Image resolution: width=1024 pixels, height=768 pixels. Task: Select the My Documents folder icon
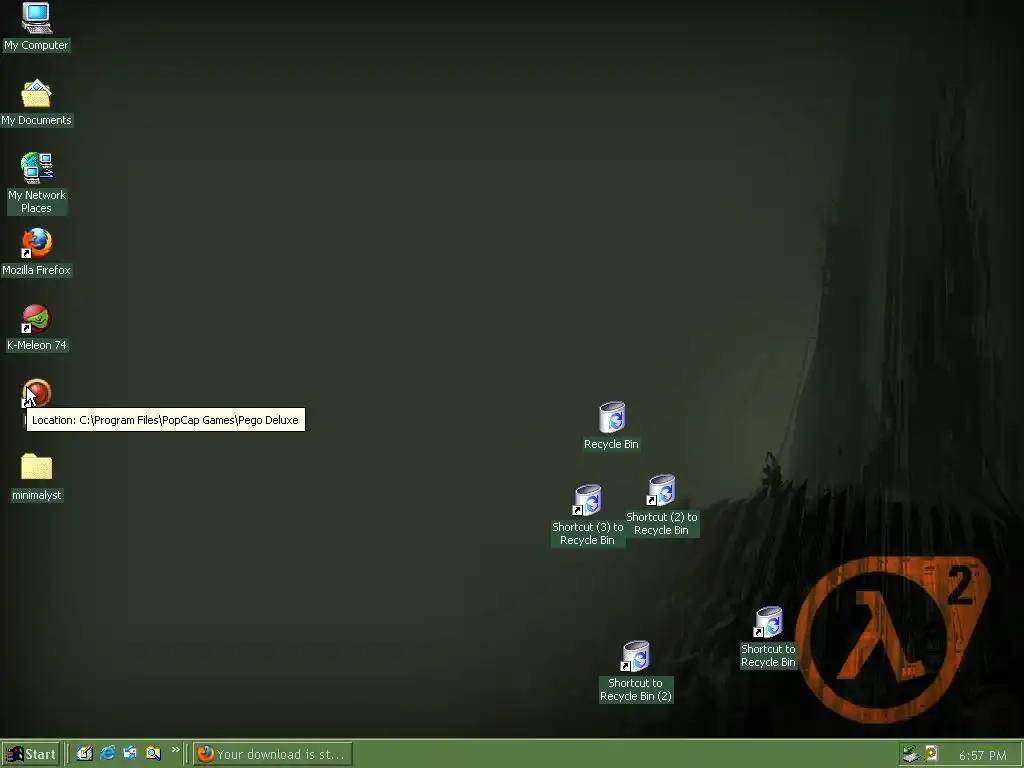37,94
